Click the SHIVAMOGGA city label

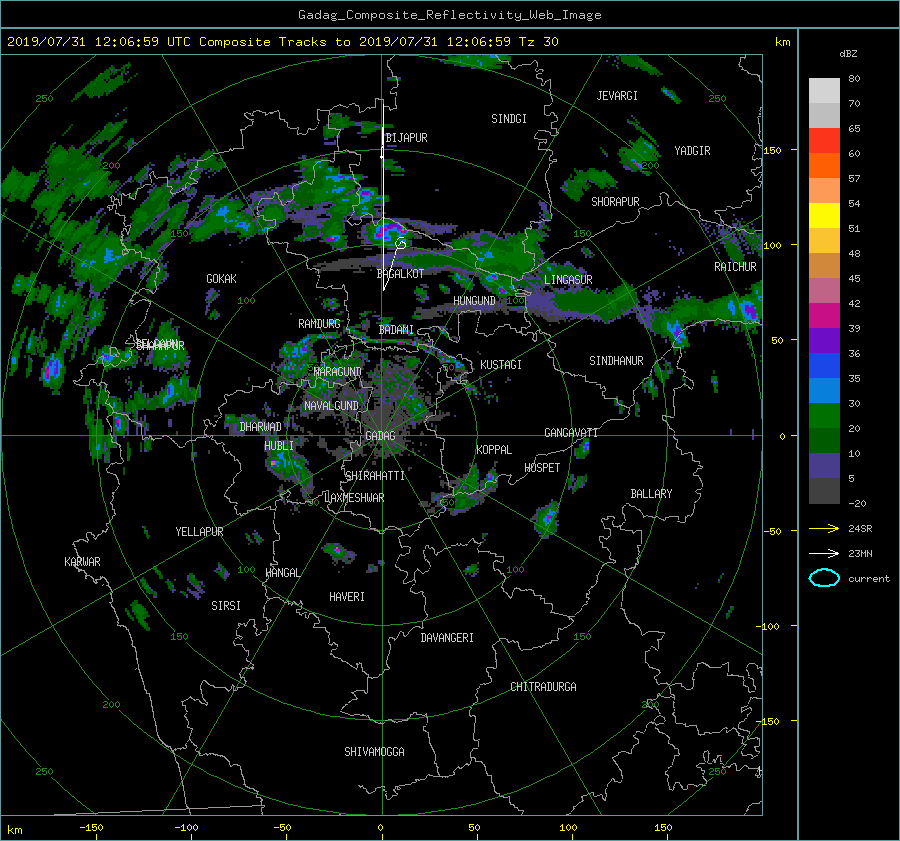(374, 752)
